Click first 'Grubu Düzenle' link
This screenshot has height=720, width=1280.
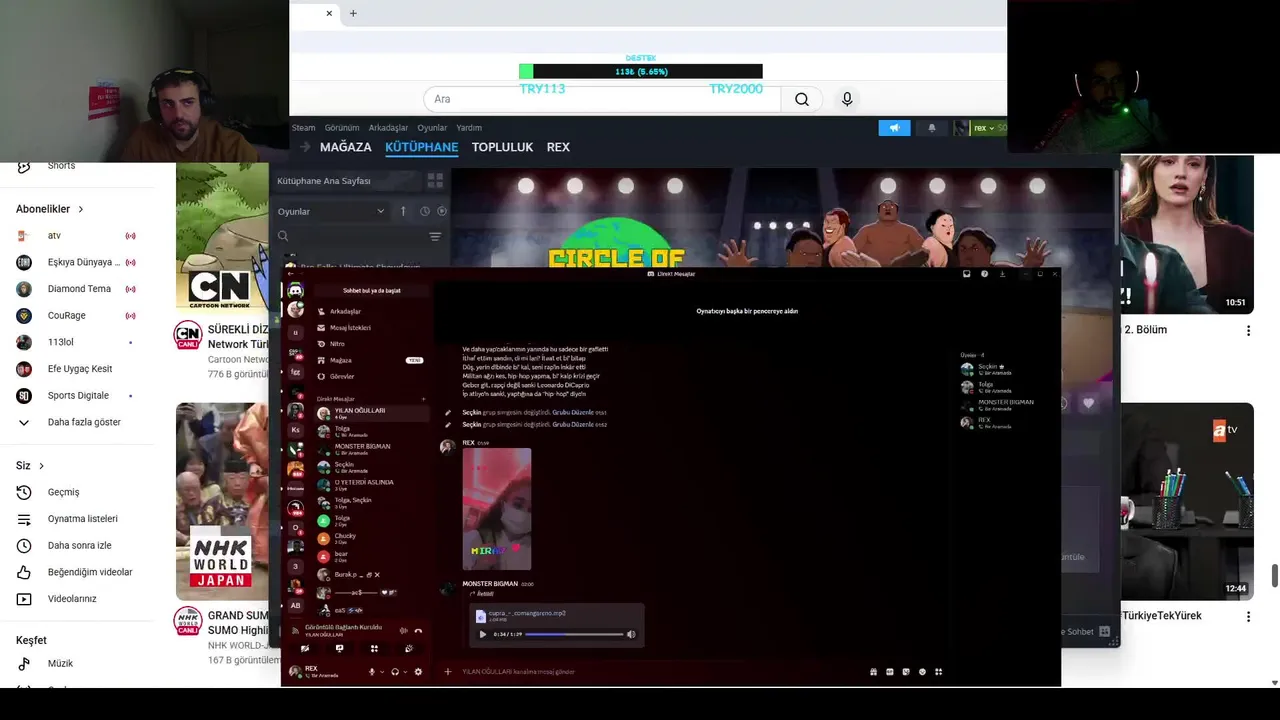(573, 412)
